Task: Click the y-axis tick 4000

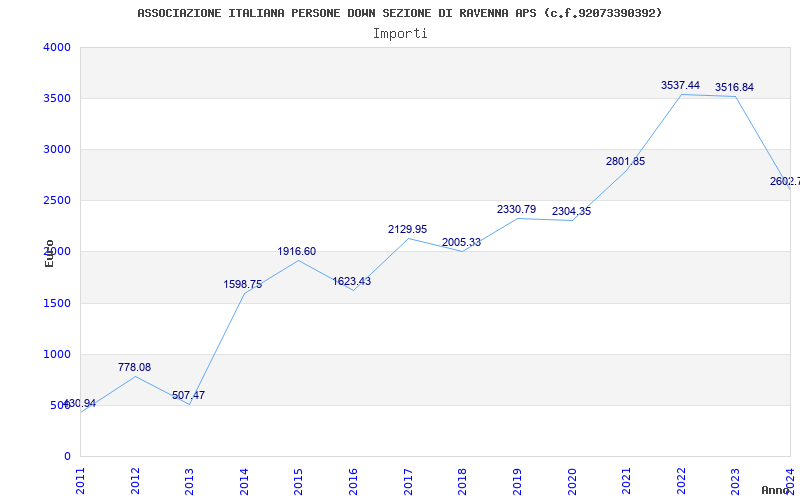Action: tap(57, 47)
